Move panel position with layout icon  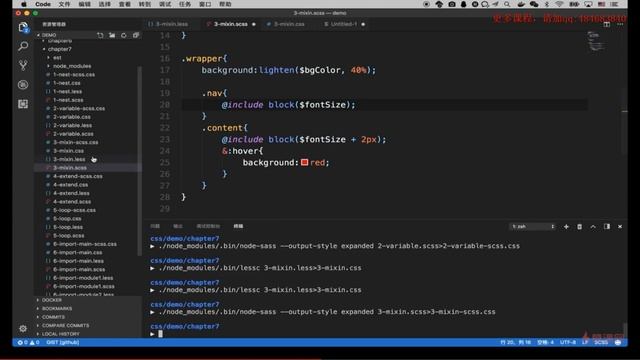[607, 227]
